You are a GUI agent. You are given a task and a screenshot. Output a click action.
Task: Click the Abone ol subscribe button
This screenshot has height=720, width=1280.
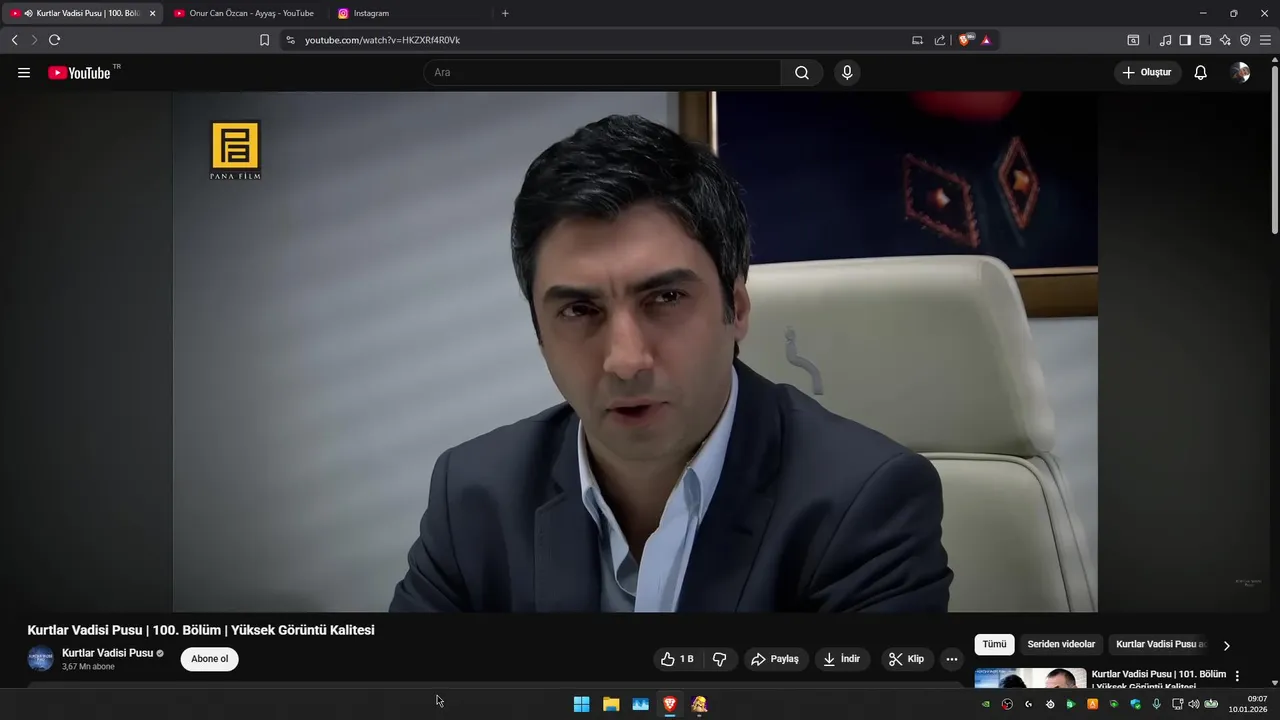tap(210, 659)
